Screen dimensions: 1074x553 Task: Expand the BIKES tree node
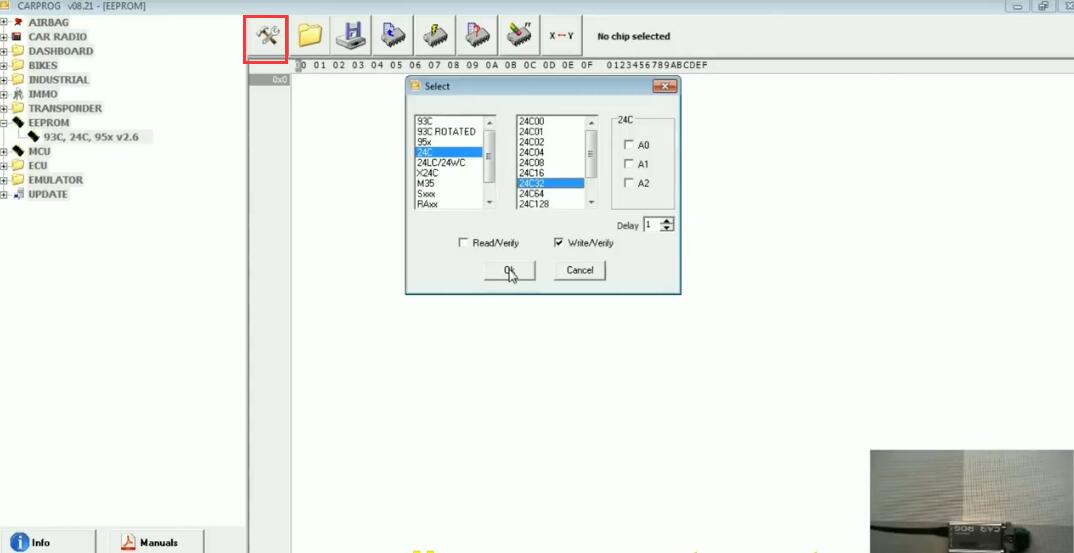(x=4, y=65)
